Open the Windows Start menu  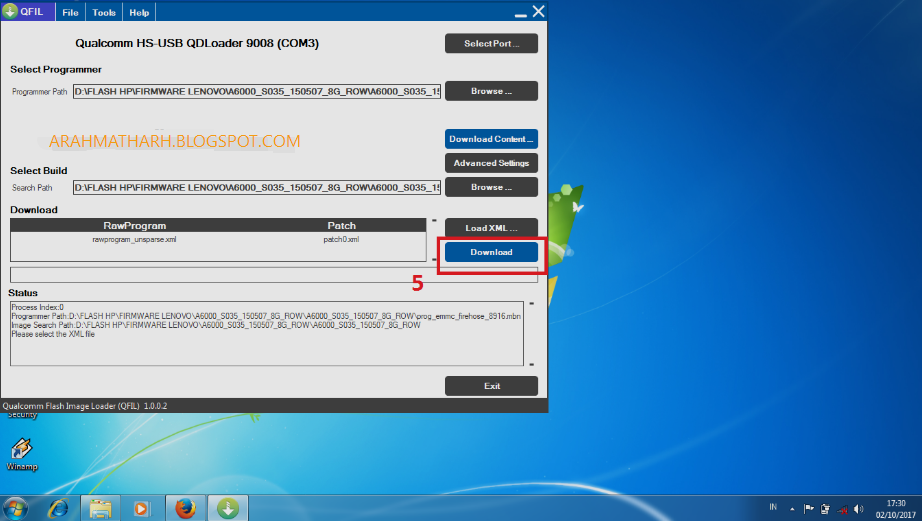(15, 508)
